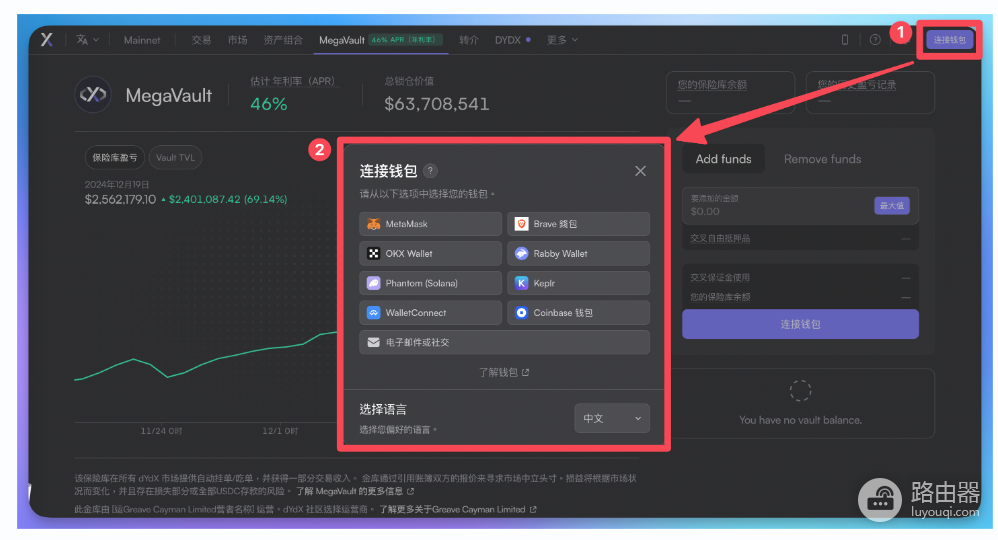The height and width of the screenshot is (540, 998).
Task: Open the 资产组合 nav tab
Action: [x=283, y=40]
